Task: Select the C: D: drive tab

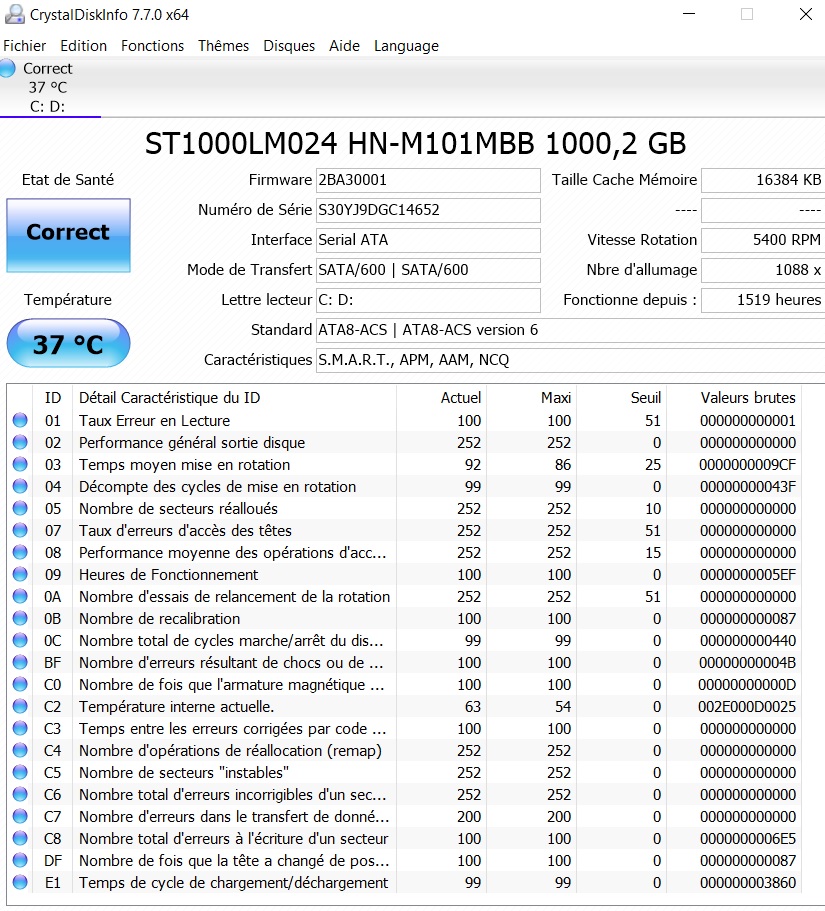Action: click(50, 87)
